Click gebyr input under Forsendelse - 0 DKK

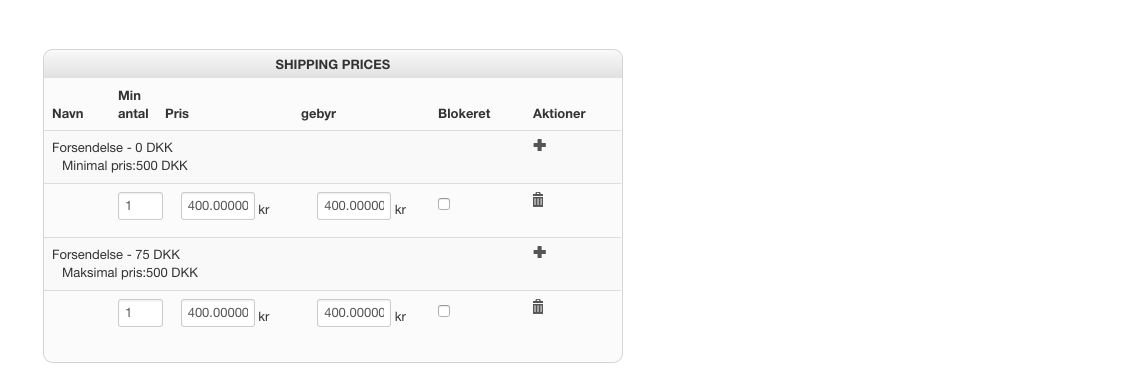[354, 205]
